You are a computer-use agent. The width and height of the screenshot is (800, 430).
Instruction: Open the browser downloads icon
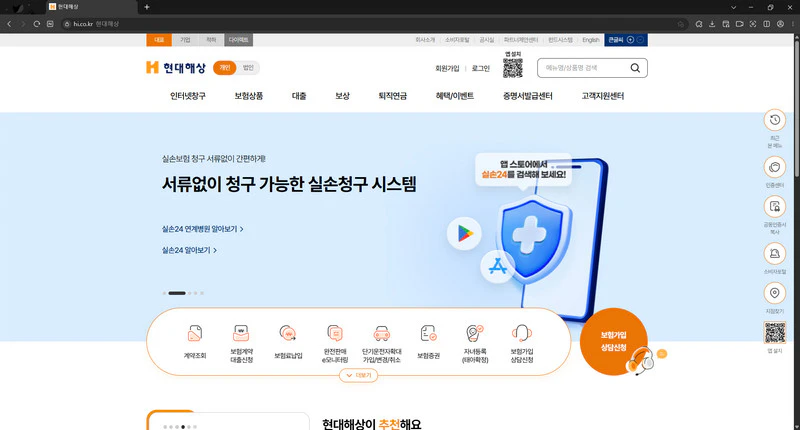(712, 24)
